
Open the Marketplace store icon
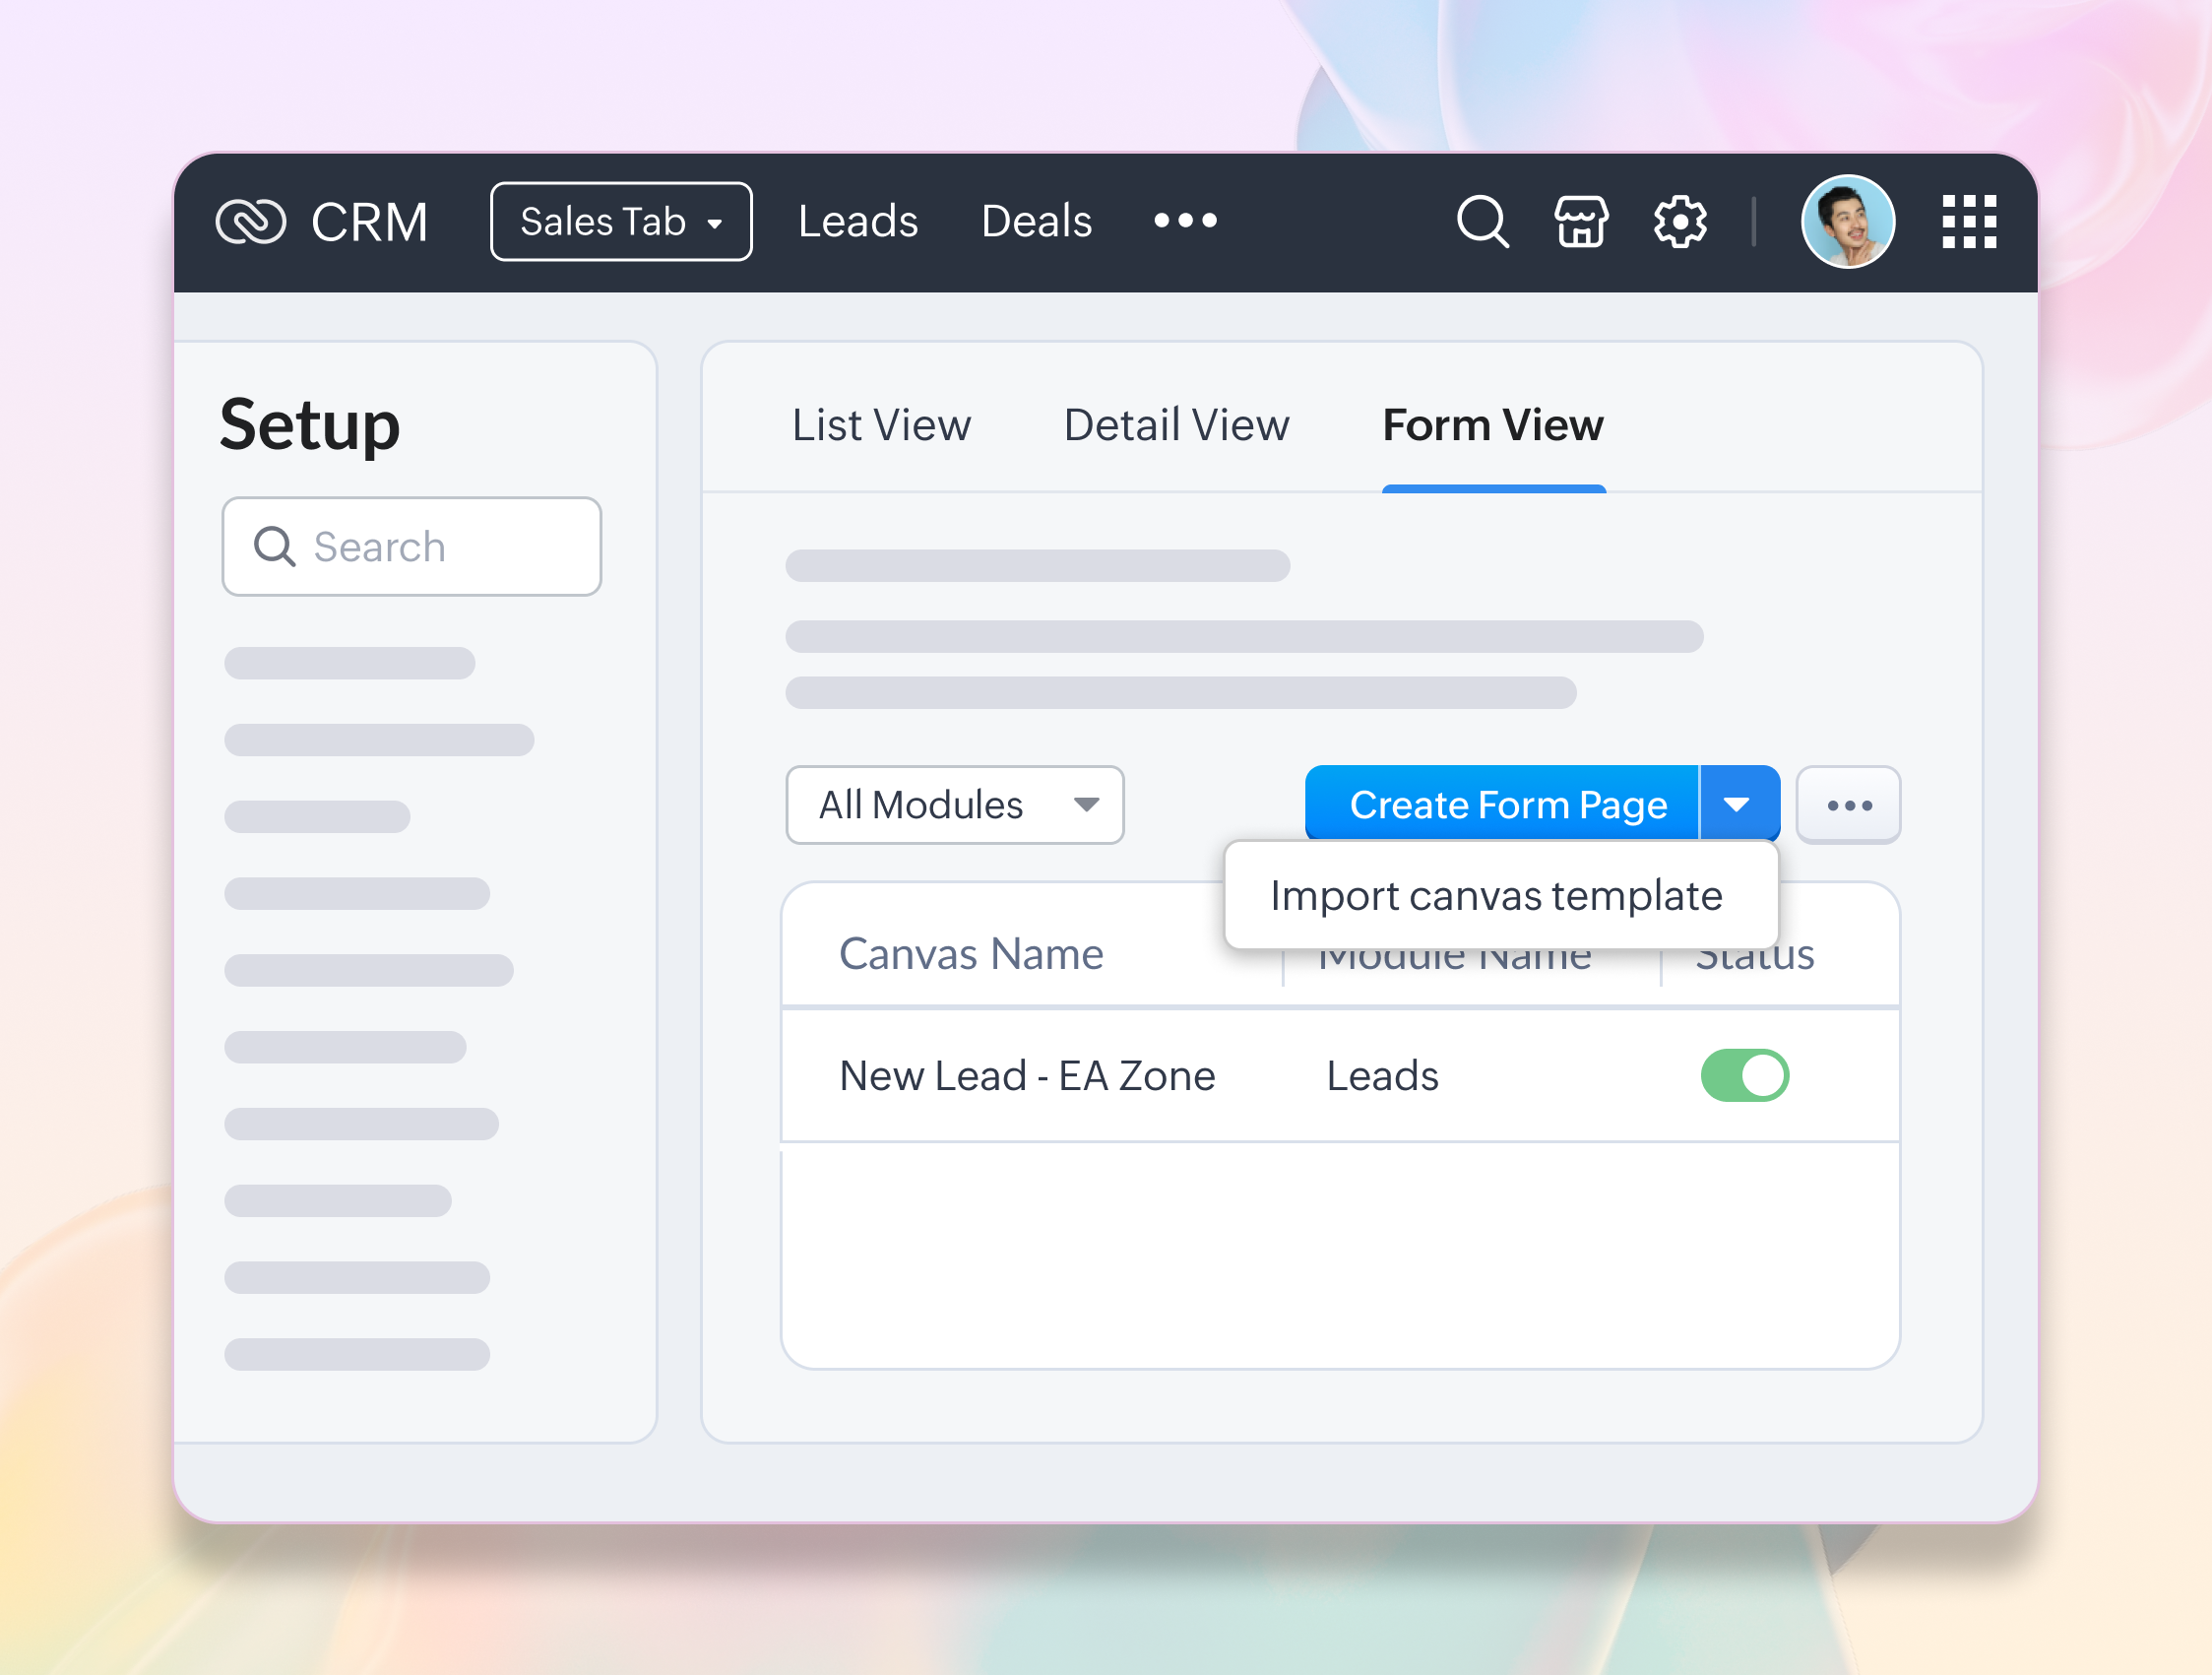tap(1580, 221)
